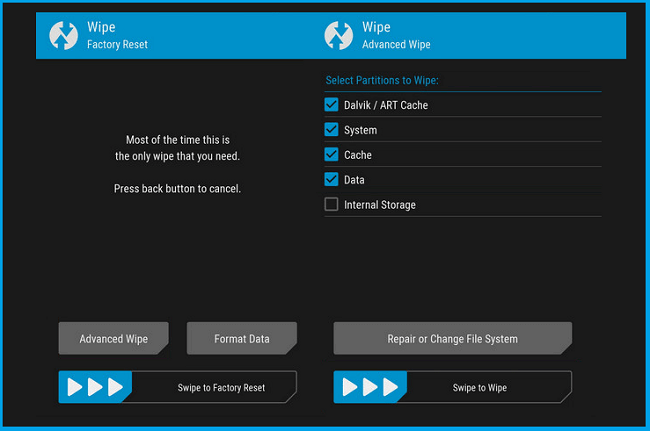Tap the Format Data button
Viewport: 650px width, 431px height.
241,339
